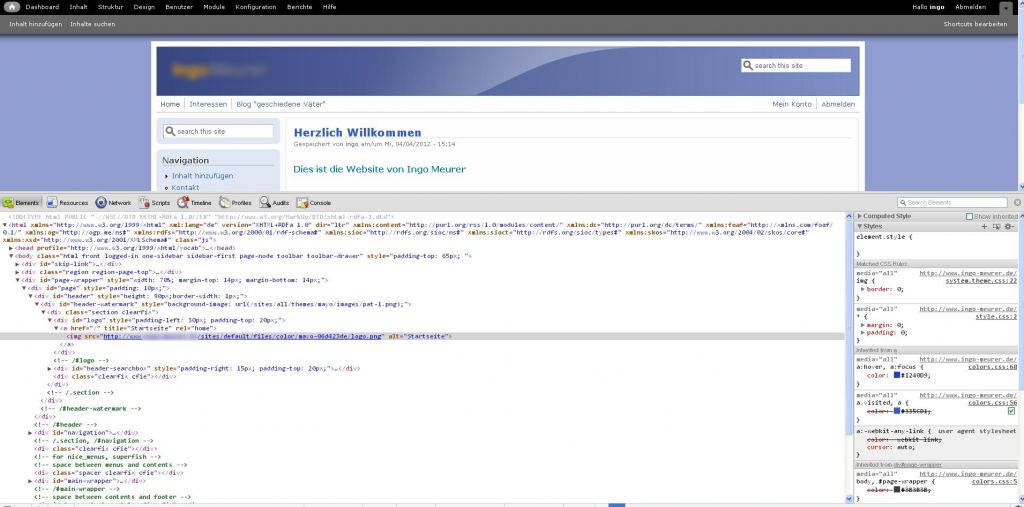
Task: Switch to the Profiles panel
Action: (x=236, y=202)
